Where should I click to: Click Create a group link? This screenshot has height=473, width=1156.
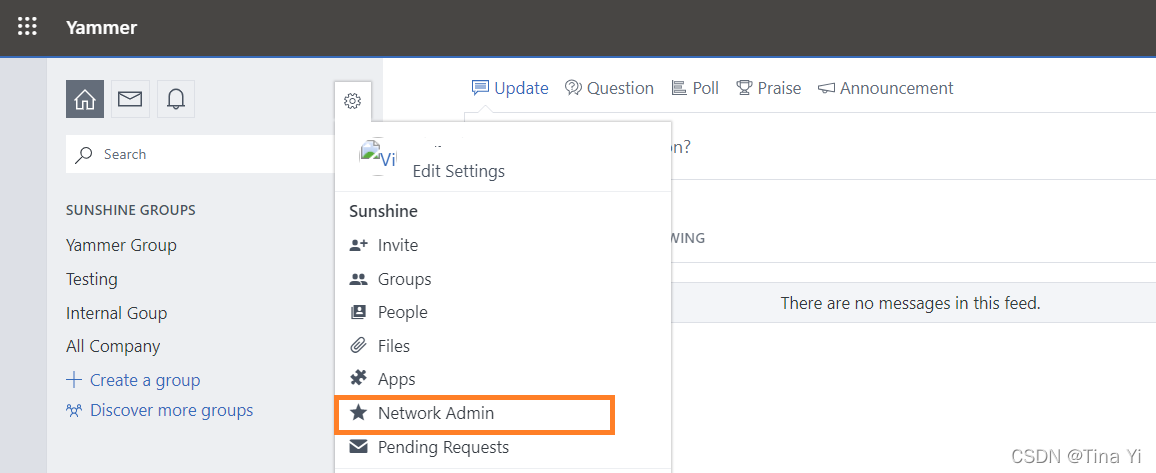coord(144,380)
